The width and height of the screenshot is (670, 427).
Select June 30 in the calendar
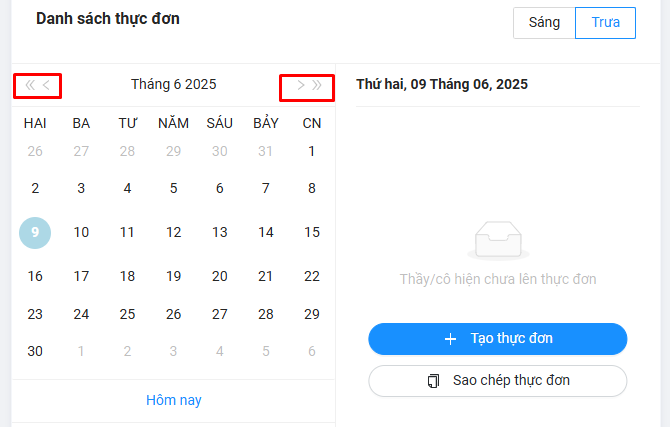point(35,351)
